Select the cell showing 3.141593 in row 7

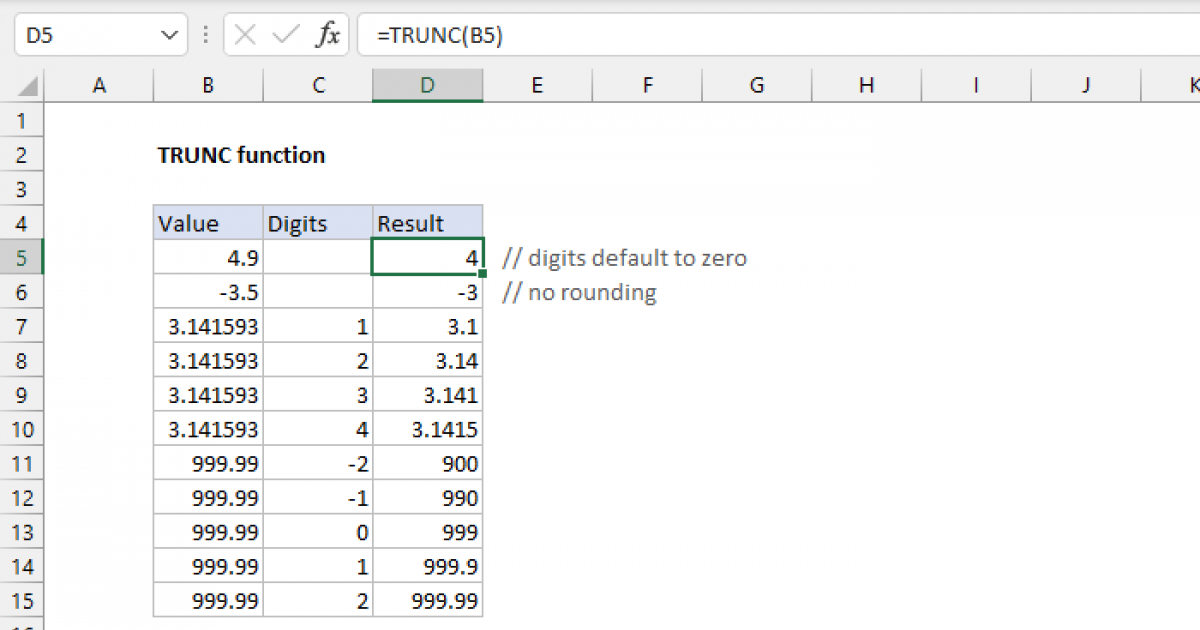pyautogui.click(x=207, y=326)
